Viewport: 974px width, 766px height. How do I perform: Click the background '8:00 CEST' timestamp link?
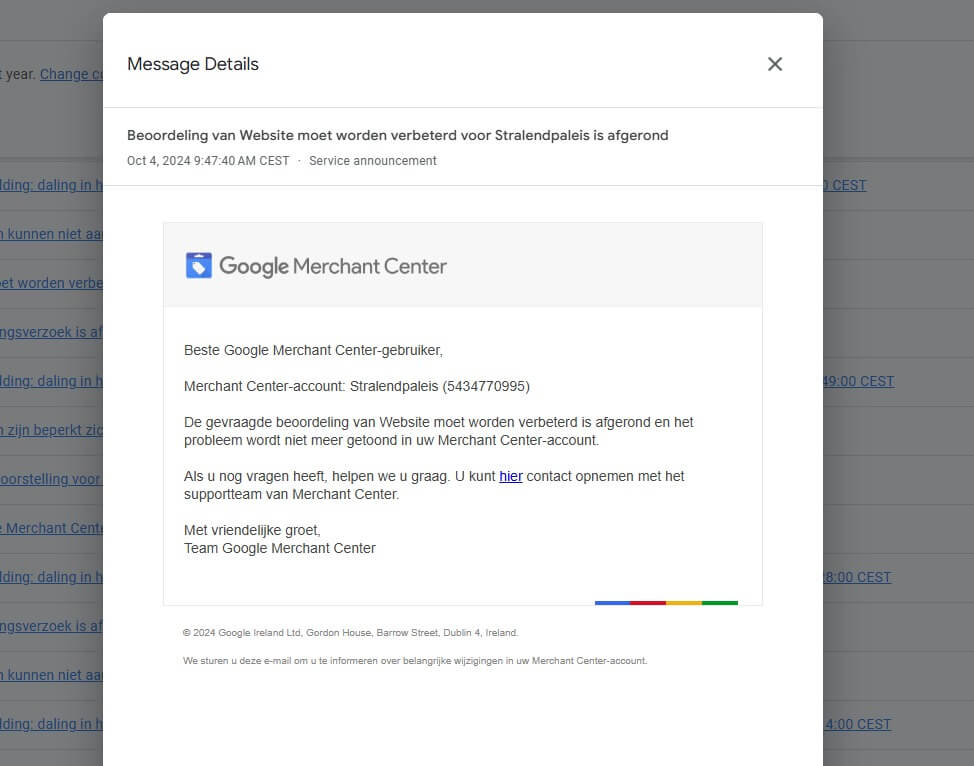click(x=857, y=577)
